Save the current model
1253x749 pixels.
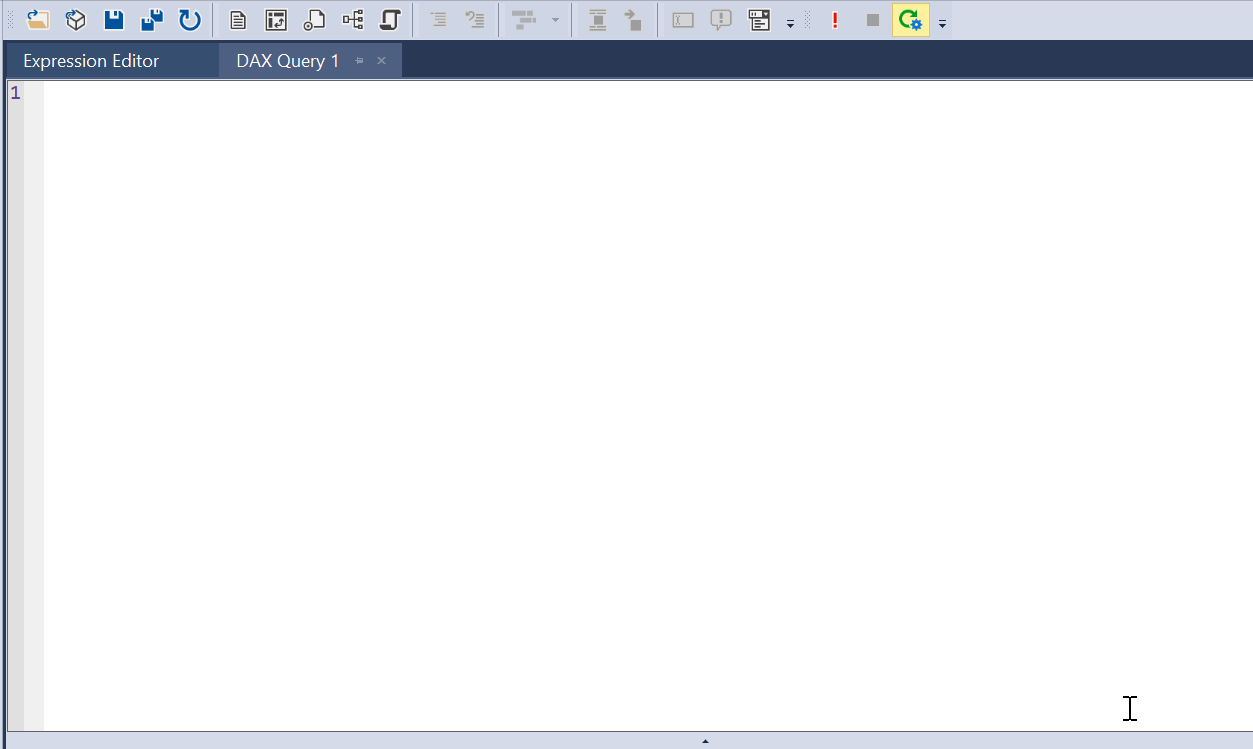coord(113,19)
